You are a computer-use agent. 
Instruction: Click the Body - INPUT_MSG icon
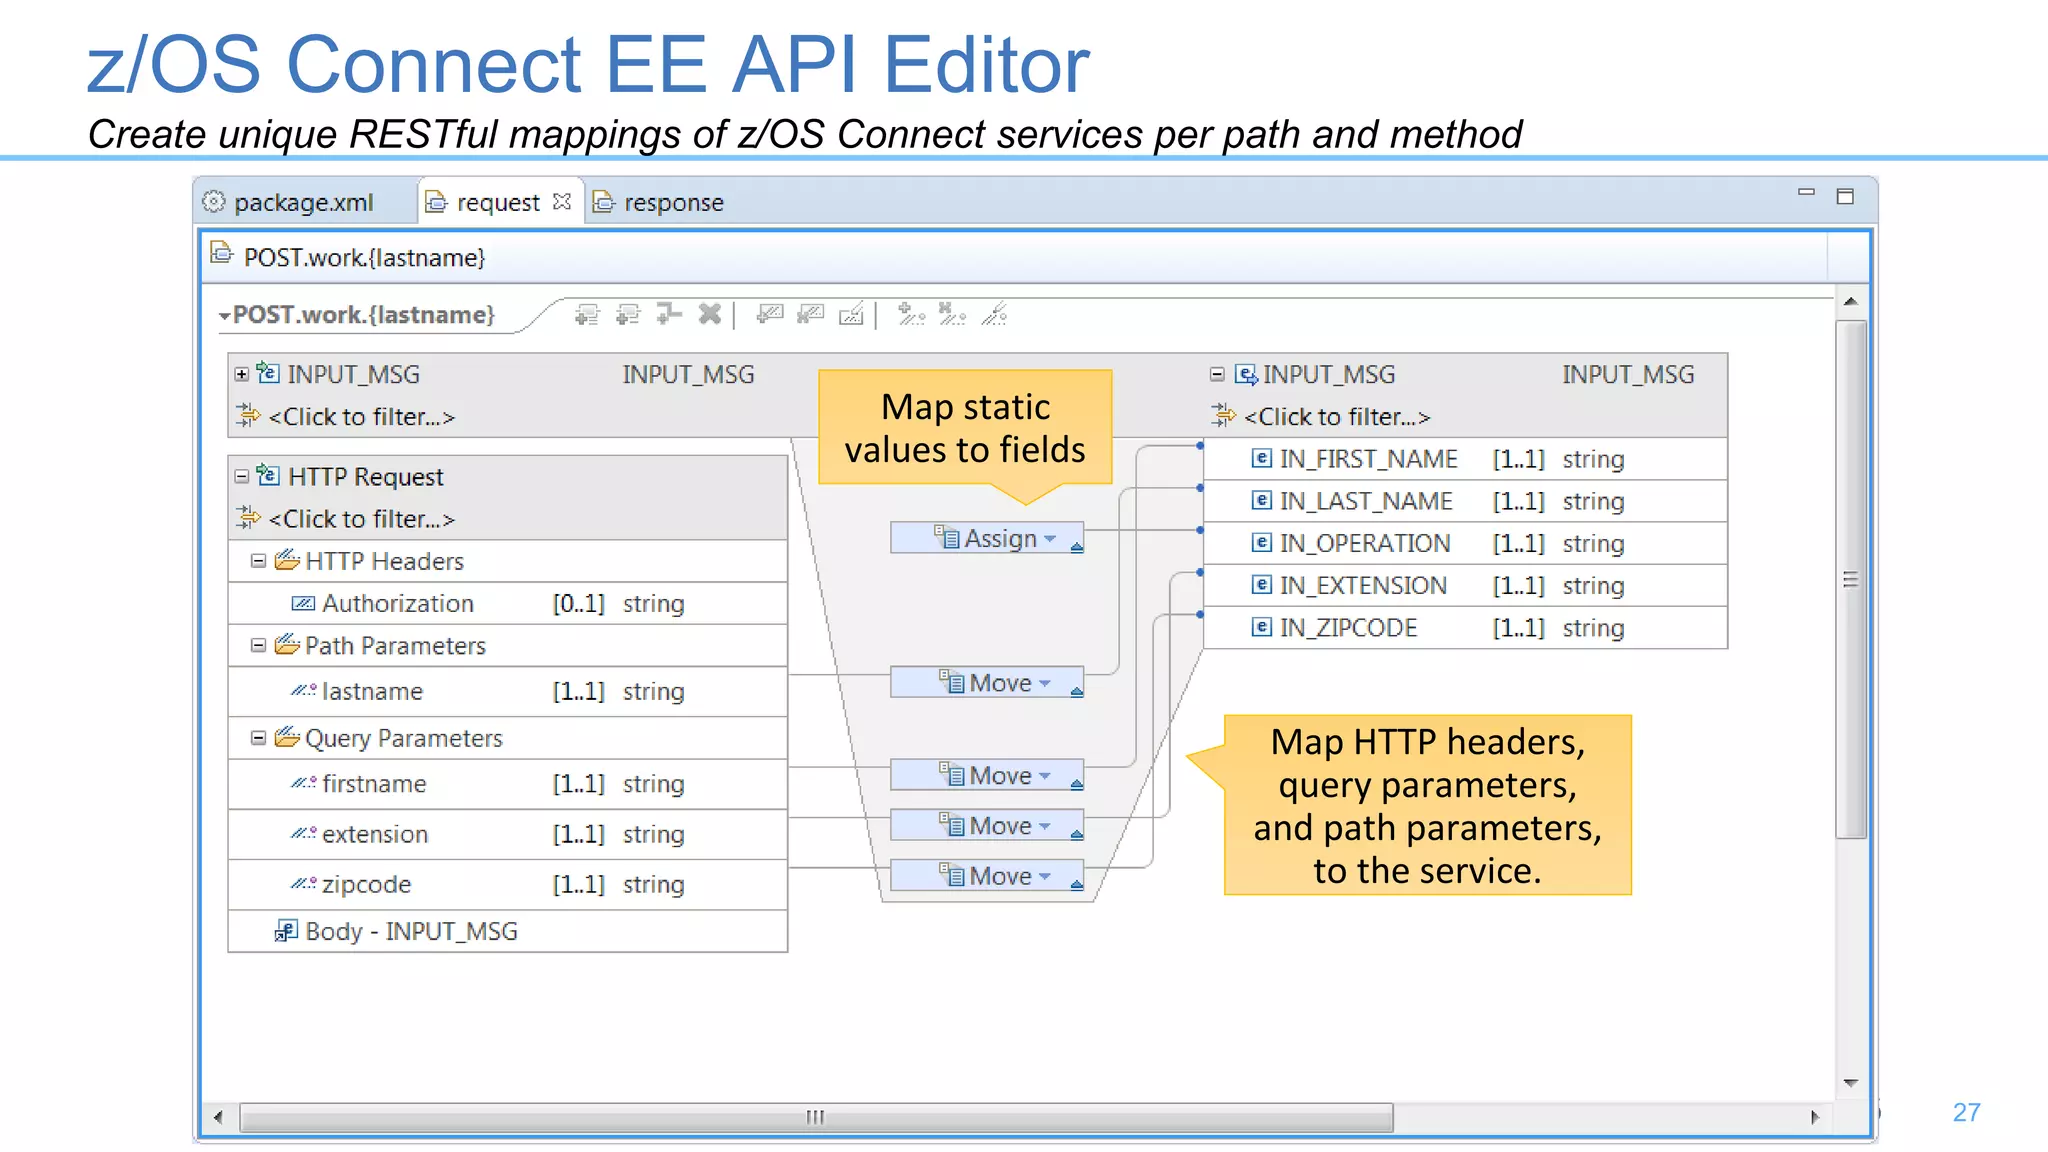(x=286, y=931)
